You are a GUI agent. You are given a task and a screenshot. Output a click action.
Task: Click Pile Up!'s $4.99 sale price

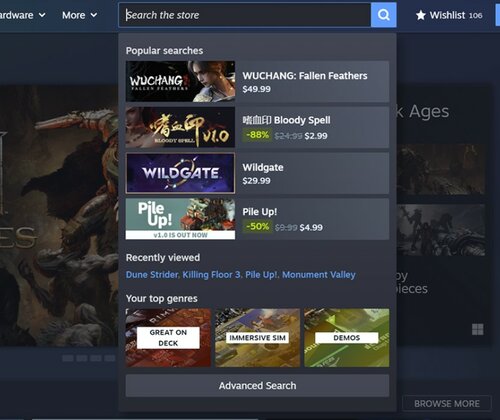pyautogui.click(x=311, y=227)
